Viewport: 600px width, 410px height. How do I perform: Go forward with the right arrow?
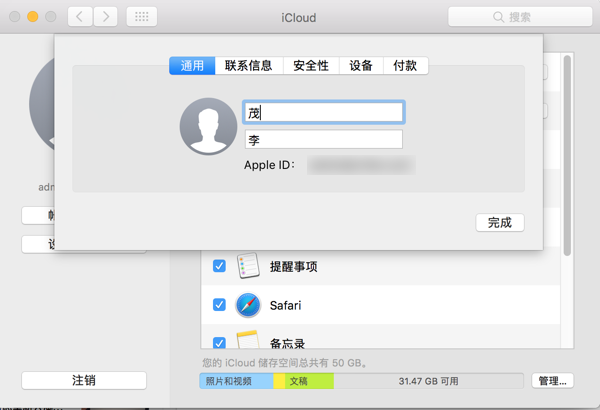(x=105, y=17)
